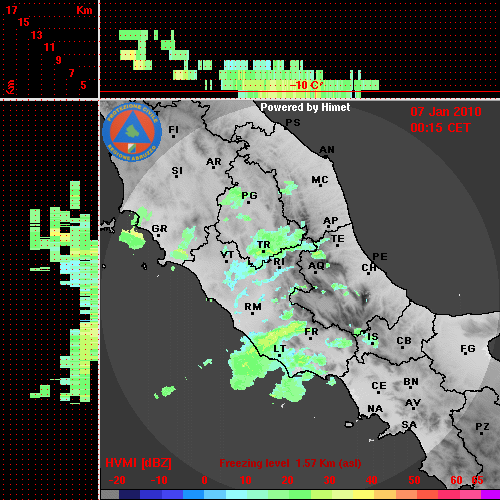This screenshot has height=500, width=500.
Task: Click the 13 km height axis label
Action: 37,35
